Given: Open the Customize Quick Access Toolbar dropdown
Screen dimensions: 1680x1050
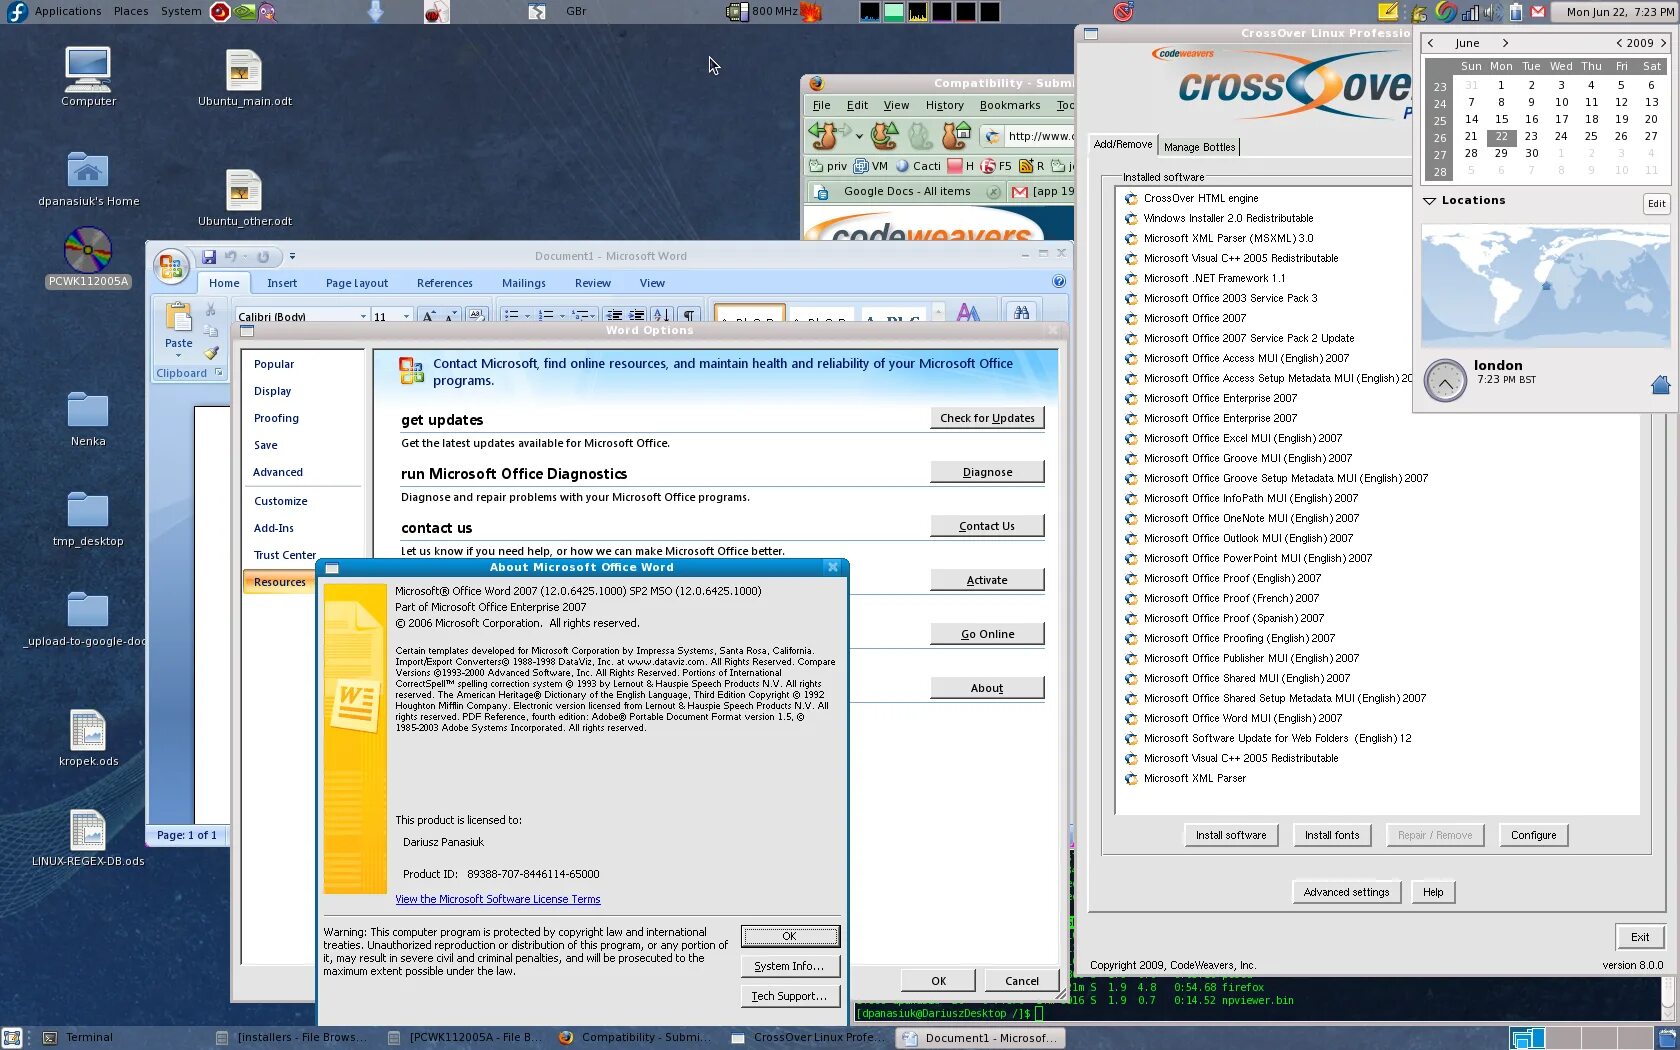Looking at the screenshot, I should 292,257.
